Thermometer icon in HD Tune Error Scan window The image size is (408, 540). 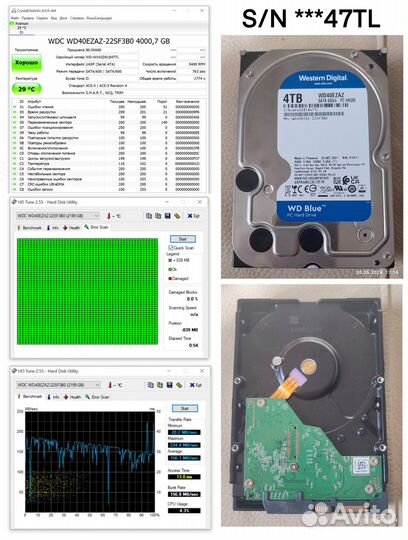point(109,216)
